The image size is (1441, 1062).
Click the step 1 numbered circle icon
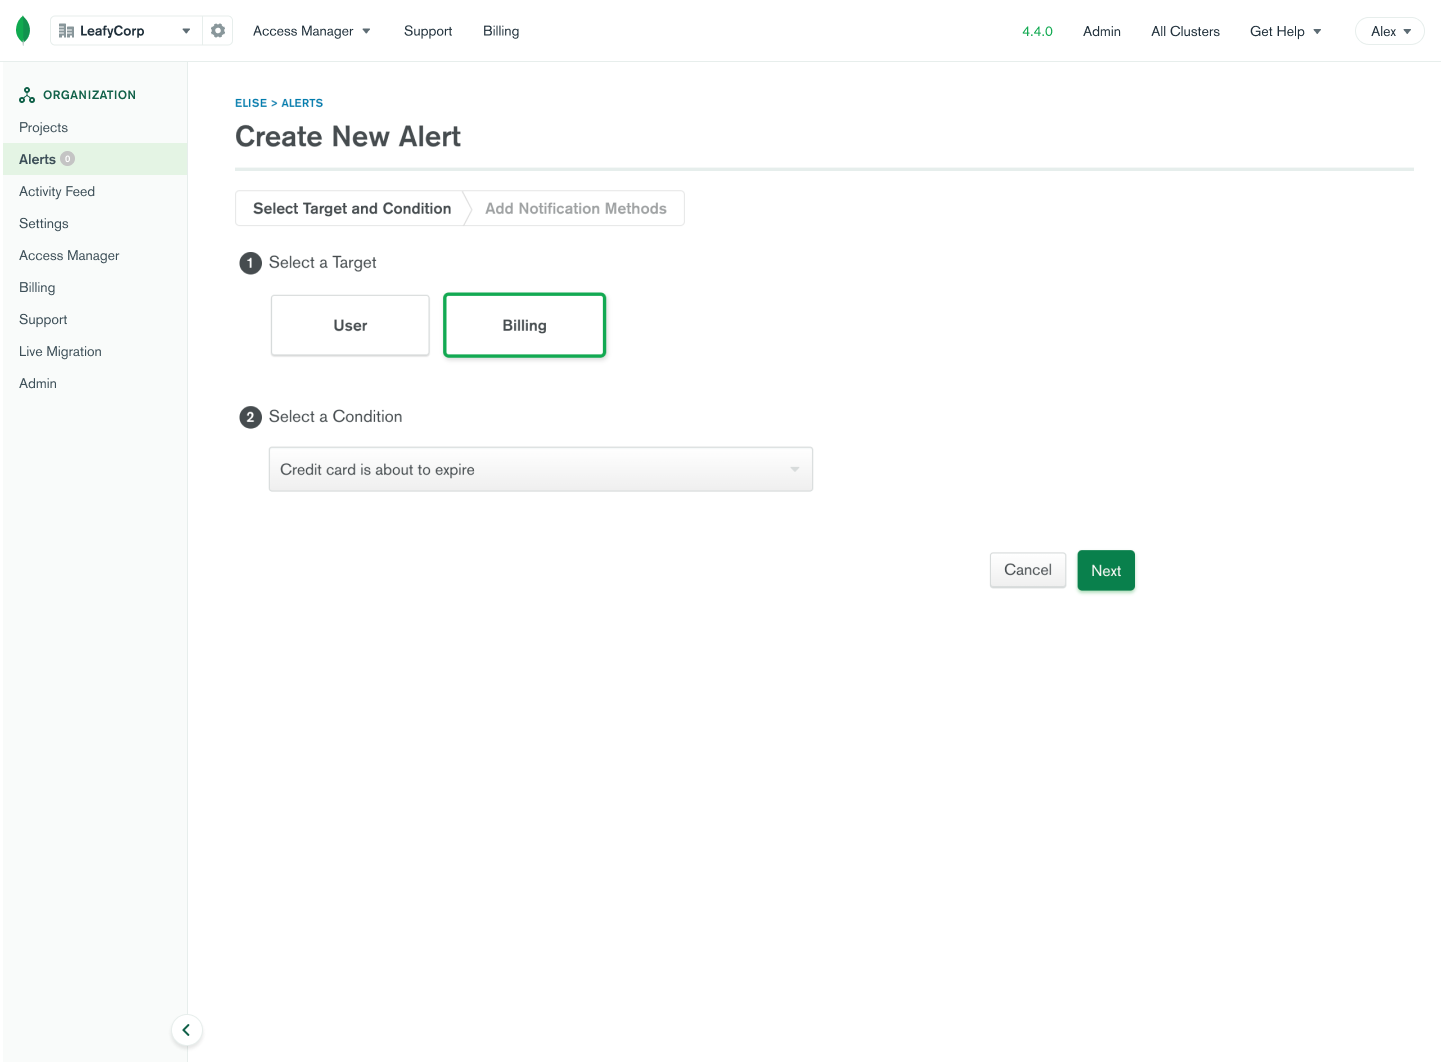pos(250,263)
